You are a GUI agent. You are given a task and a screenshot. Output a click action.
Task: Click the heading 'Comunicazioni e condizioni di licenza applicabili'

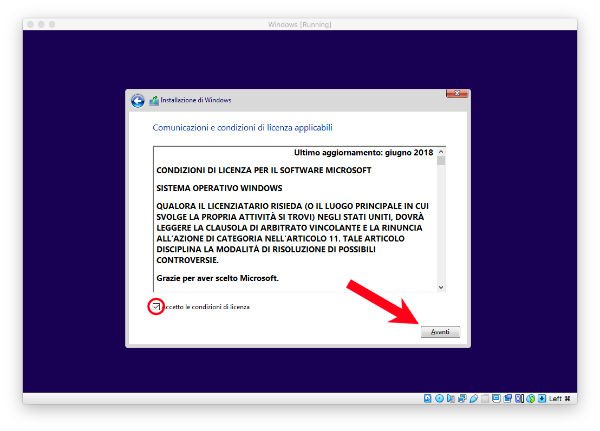click(242, 127)
